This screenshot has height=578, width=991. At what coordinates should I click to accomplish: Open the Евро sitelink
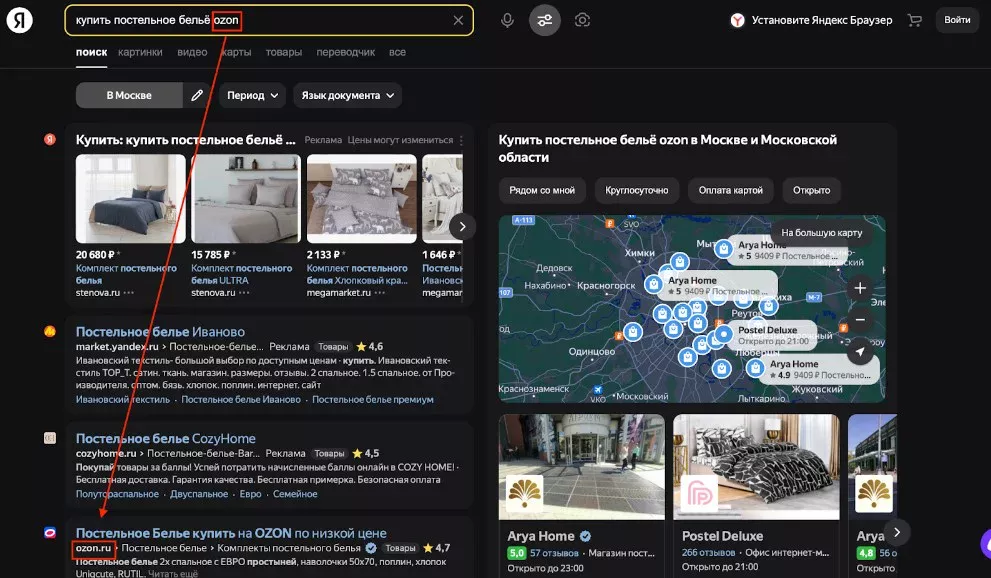[250, 494]
